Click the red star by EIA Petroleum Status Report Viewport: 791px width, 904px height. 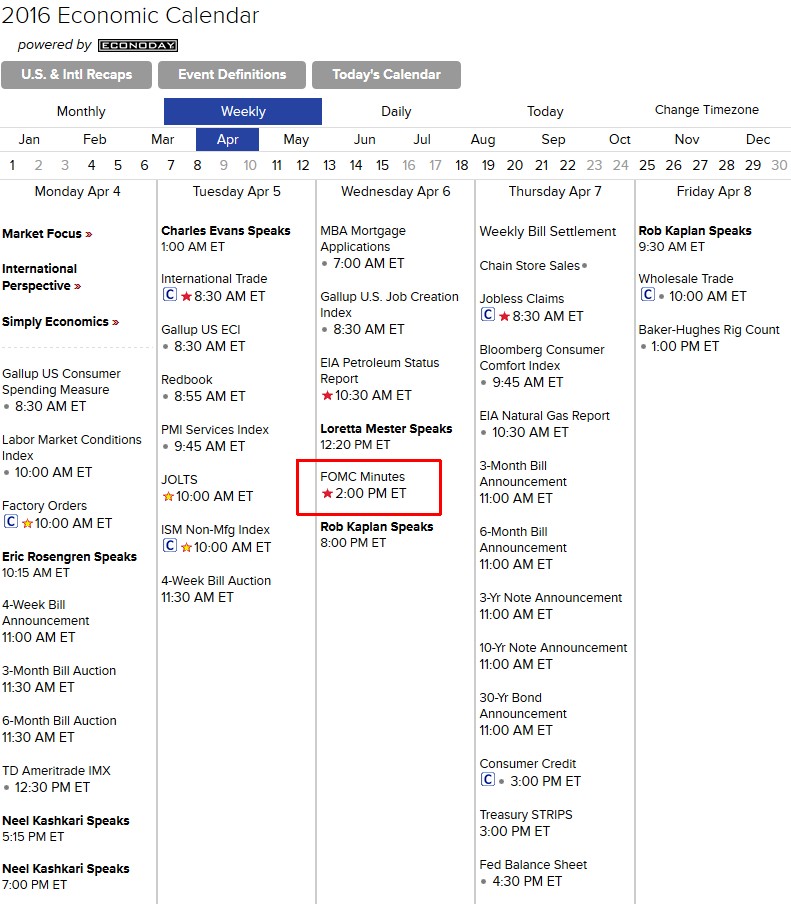327,395
